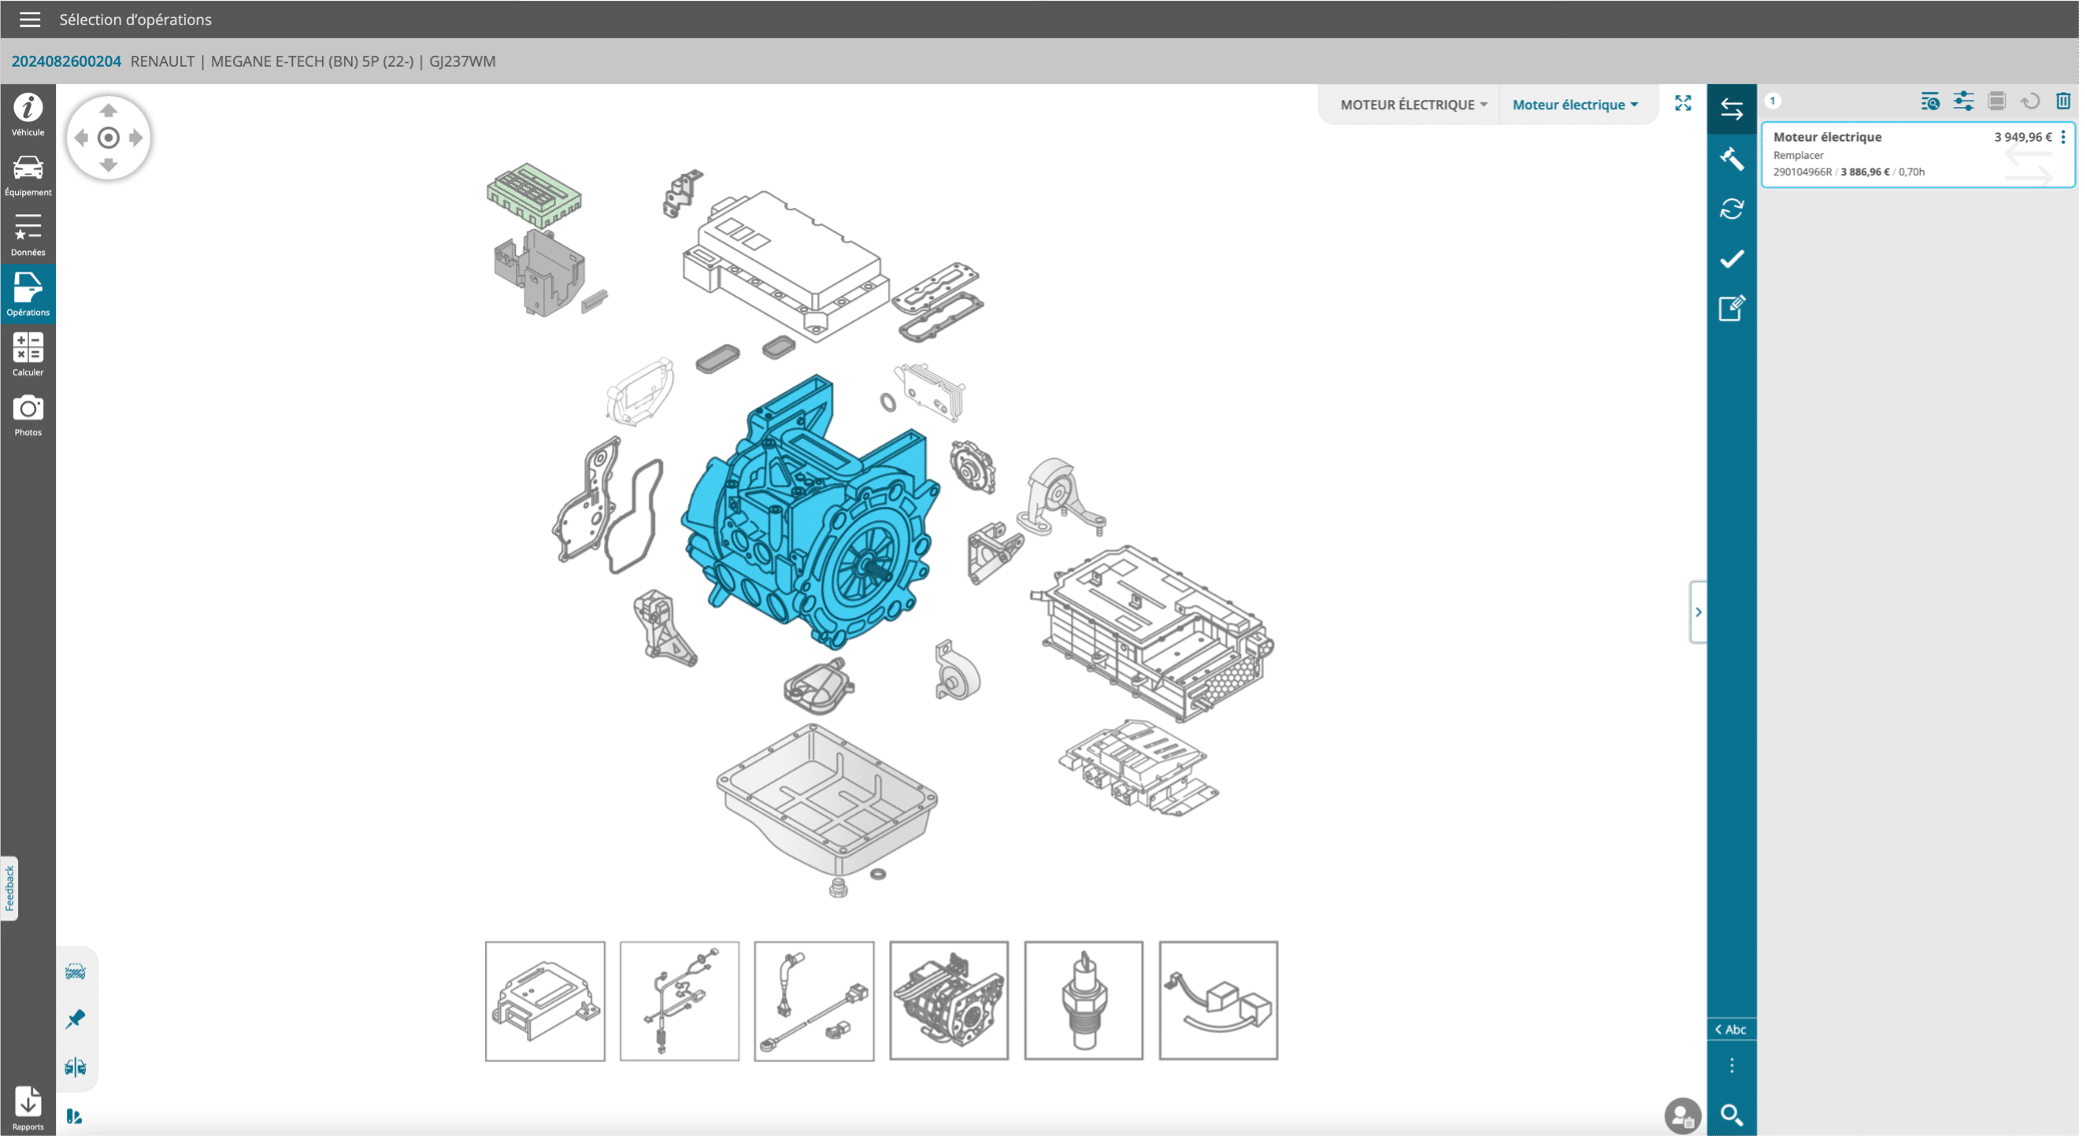Toggle fullscreen diagram view
Image resolution: width=2085 pixels, height=1141 pixels.
click(x=1683, y=104)
